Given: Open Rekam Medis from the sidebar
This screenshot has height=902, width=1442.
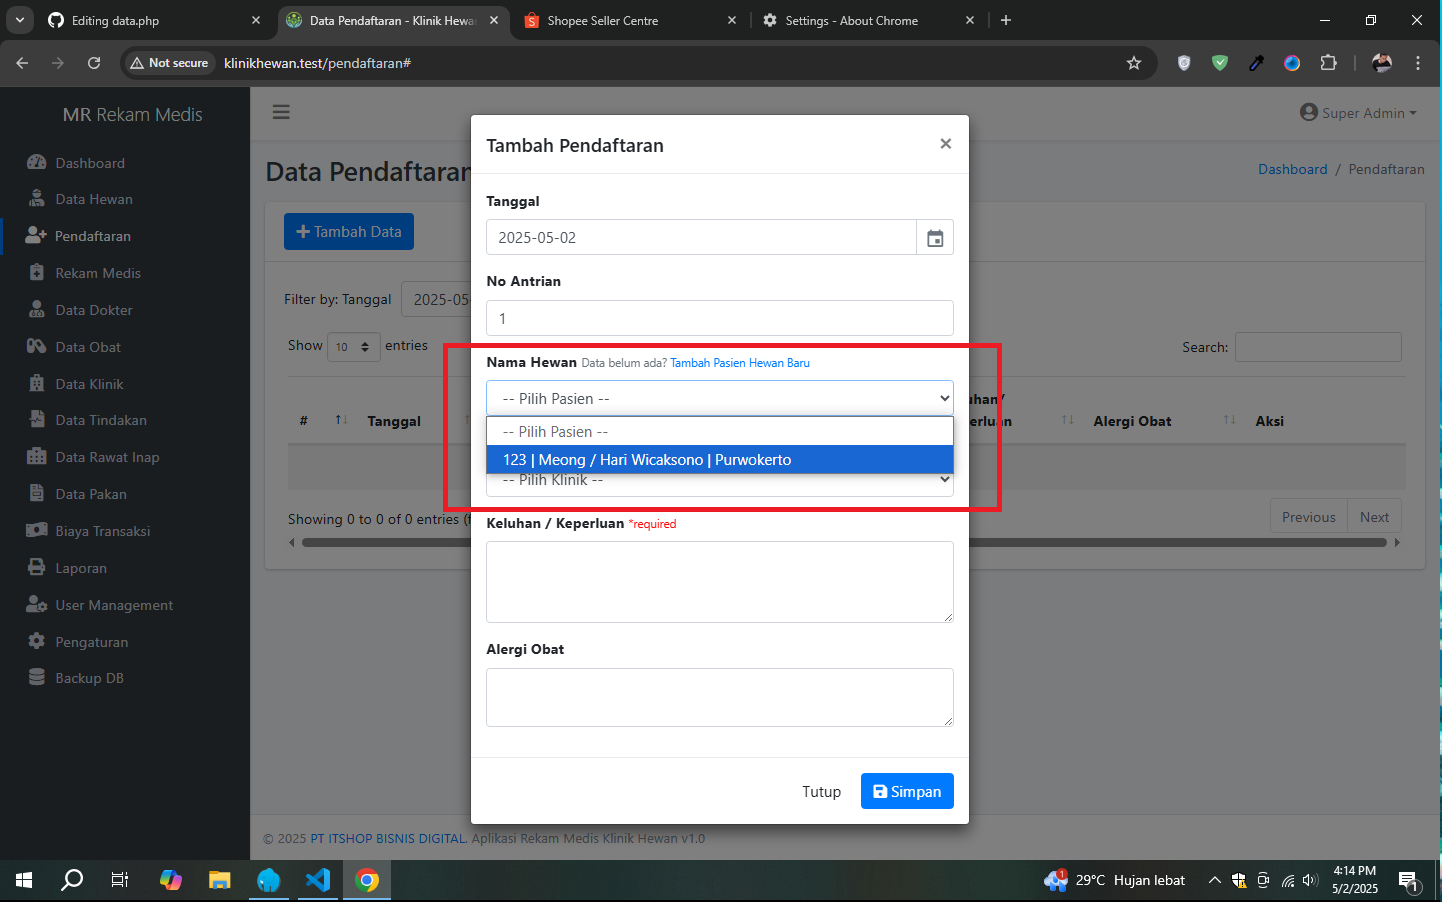Looking at the screenshot, I should pos(97,273).
